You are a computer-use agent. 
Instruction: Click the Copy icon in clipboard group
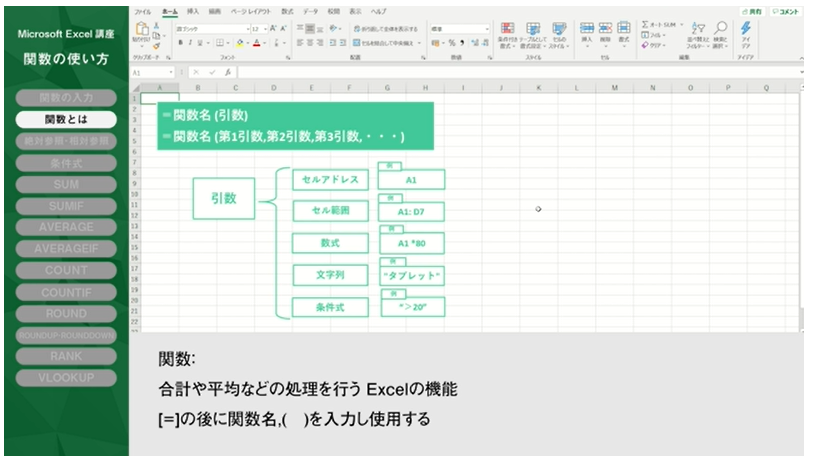click(x=156, y=36)
